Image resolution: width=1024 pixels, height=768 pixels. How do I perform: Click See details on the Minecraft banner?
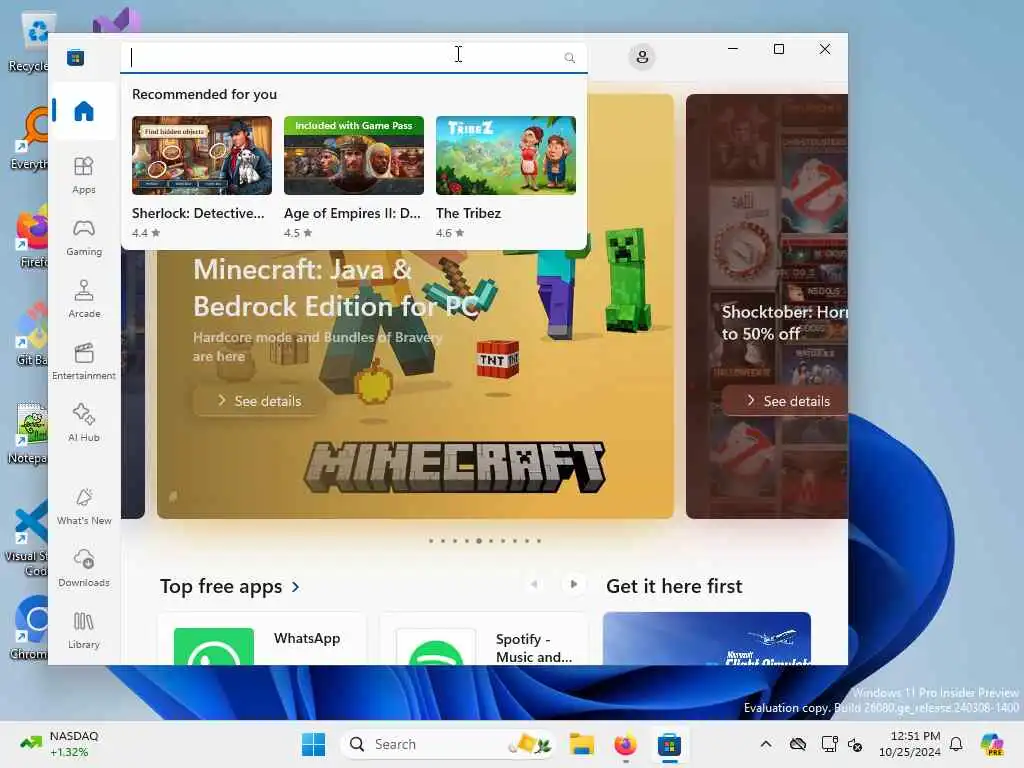pos(259,401)
